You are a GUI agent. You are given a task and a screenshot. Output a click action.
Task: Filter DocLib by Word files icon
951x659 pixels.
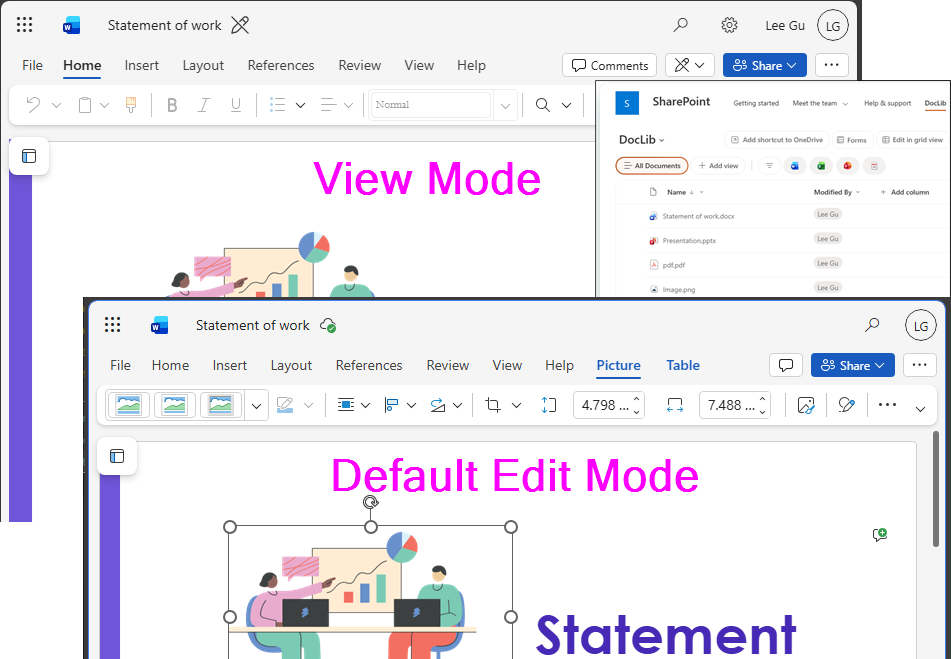coord(795,166)
